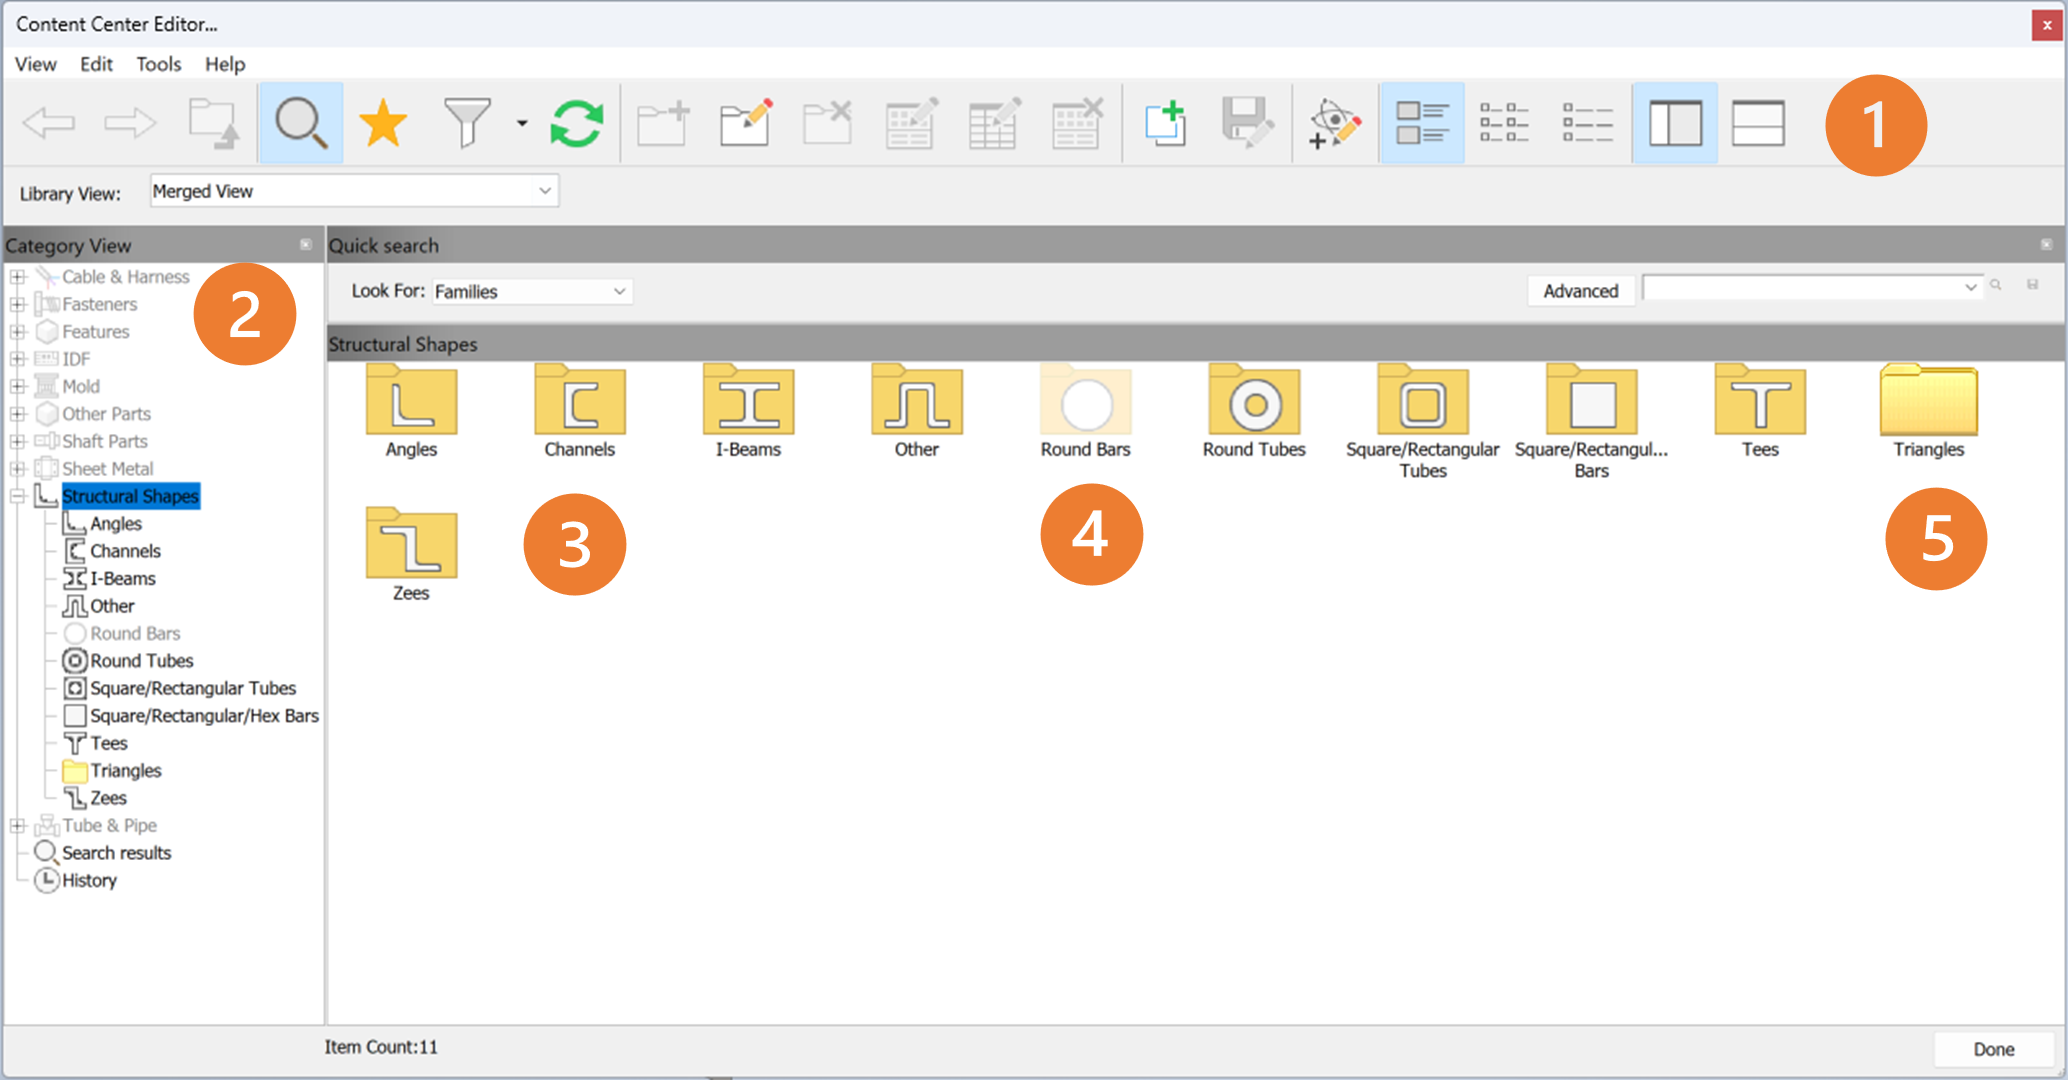Switch to list view layout
The width and height of the screenshot is (2068, 1080).
(1504, 124)
